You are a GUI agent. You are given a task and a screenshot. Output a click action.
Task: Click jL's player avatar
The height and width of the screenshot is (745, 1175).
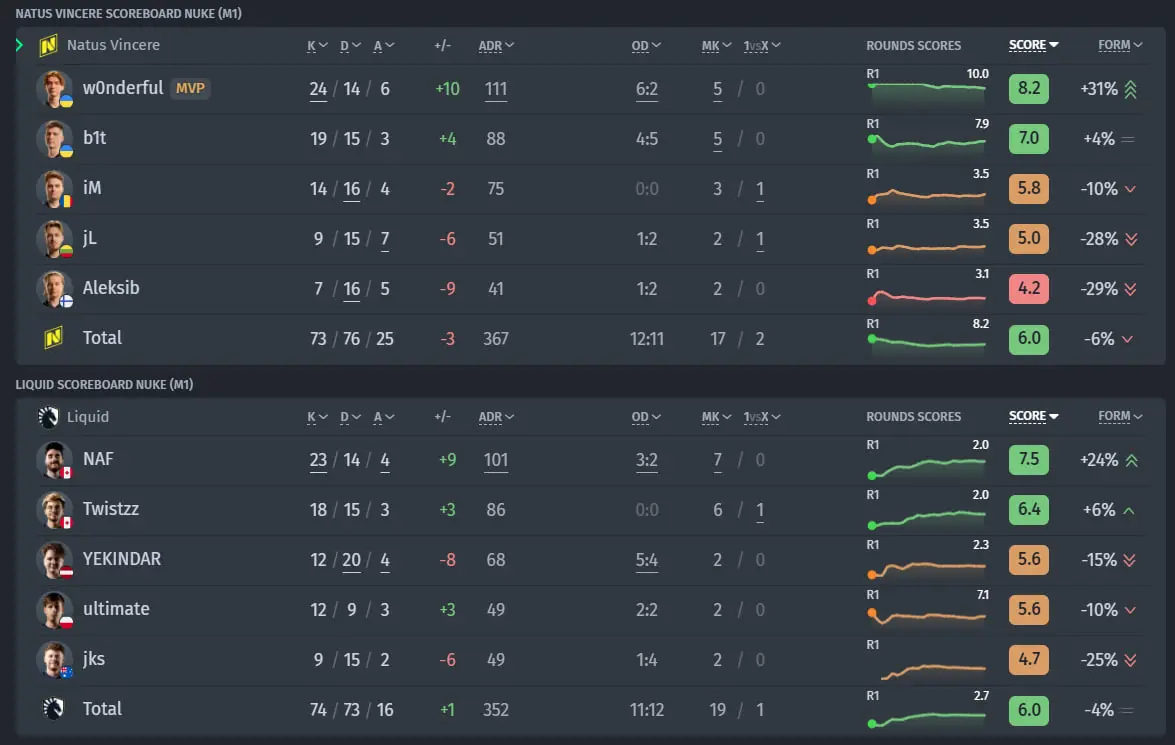pyautogui.click(x=55, y=239)
